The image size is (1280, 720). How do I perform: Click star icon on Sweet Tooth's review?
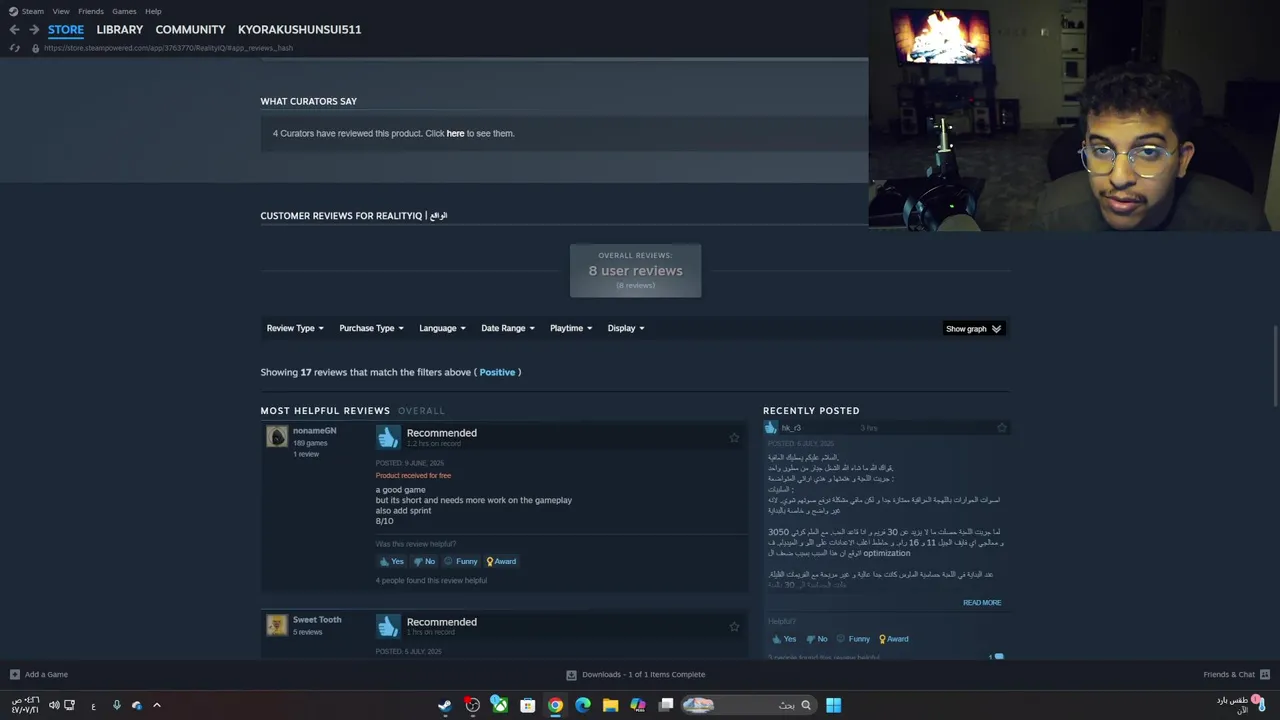(734, 626)
